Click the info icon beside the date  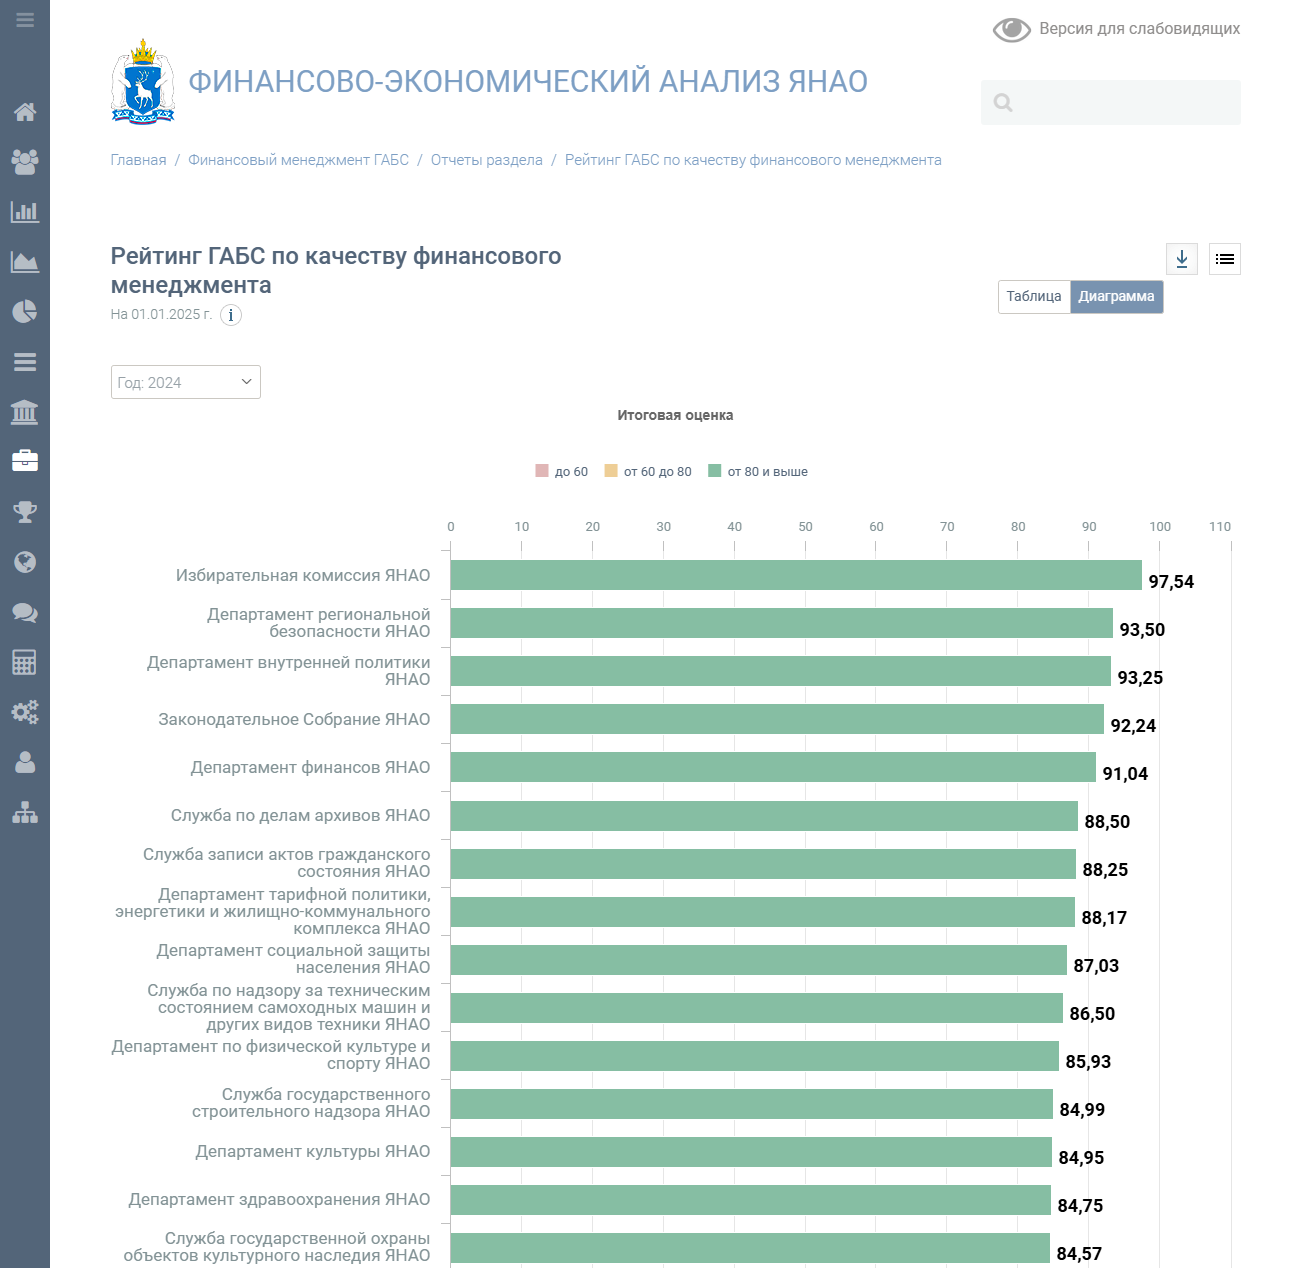(x=231, y=315)
